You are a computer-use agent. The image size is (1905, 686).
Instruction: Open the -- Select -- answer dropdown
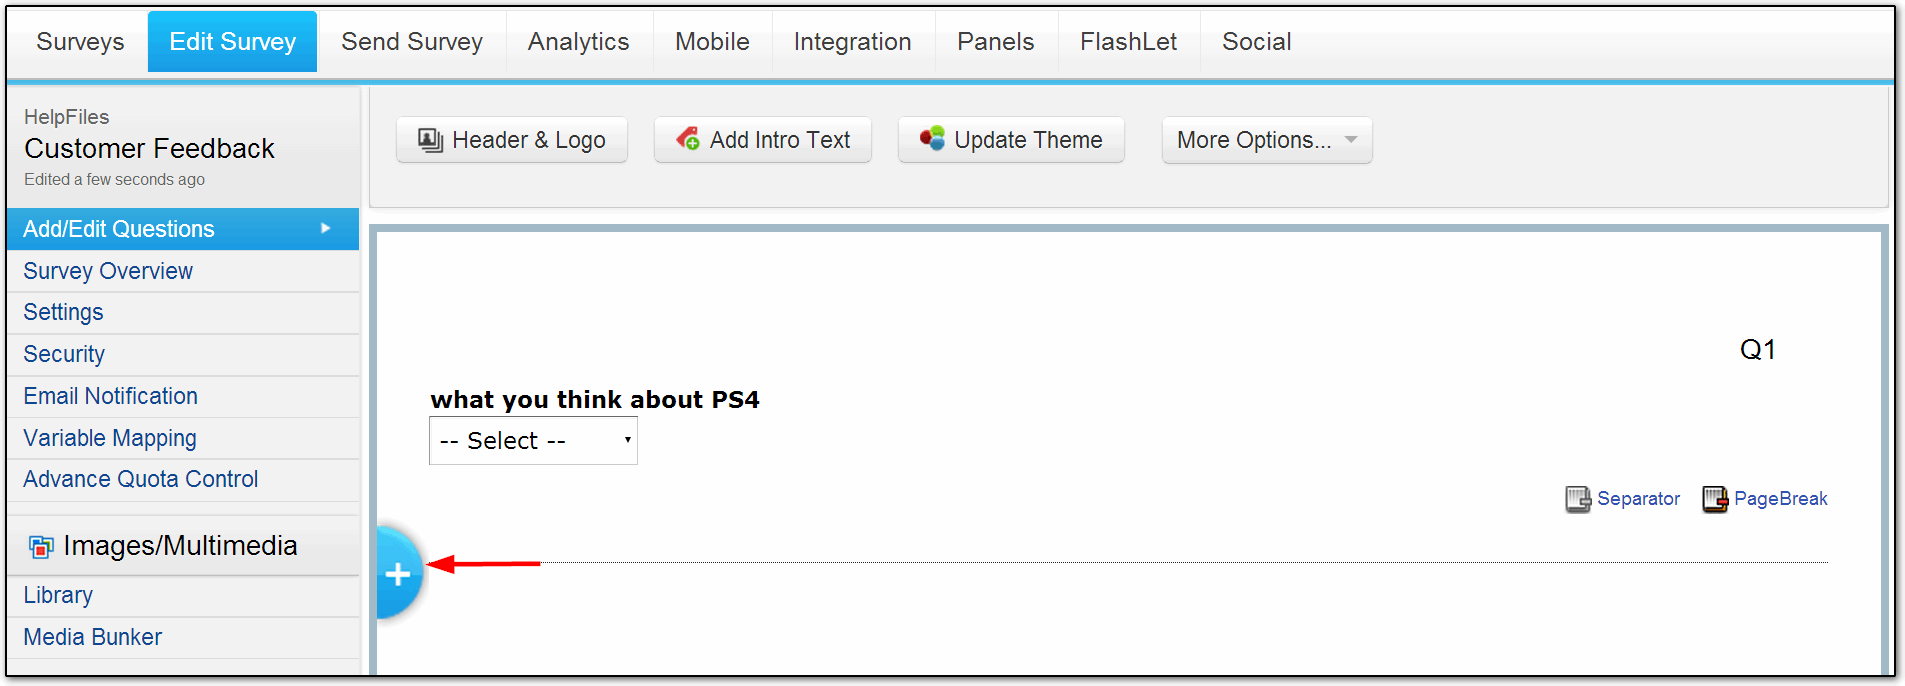click(x=533, y=441)
